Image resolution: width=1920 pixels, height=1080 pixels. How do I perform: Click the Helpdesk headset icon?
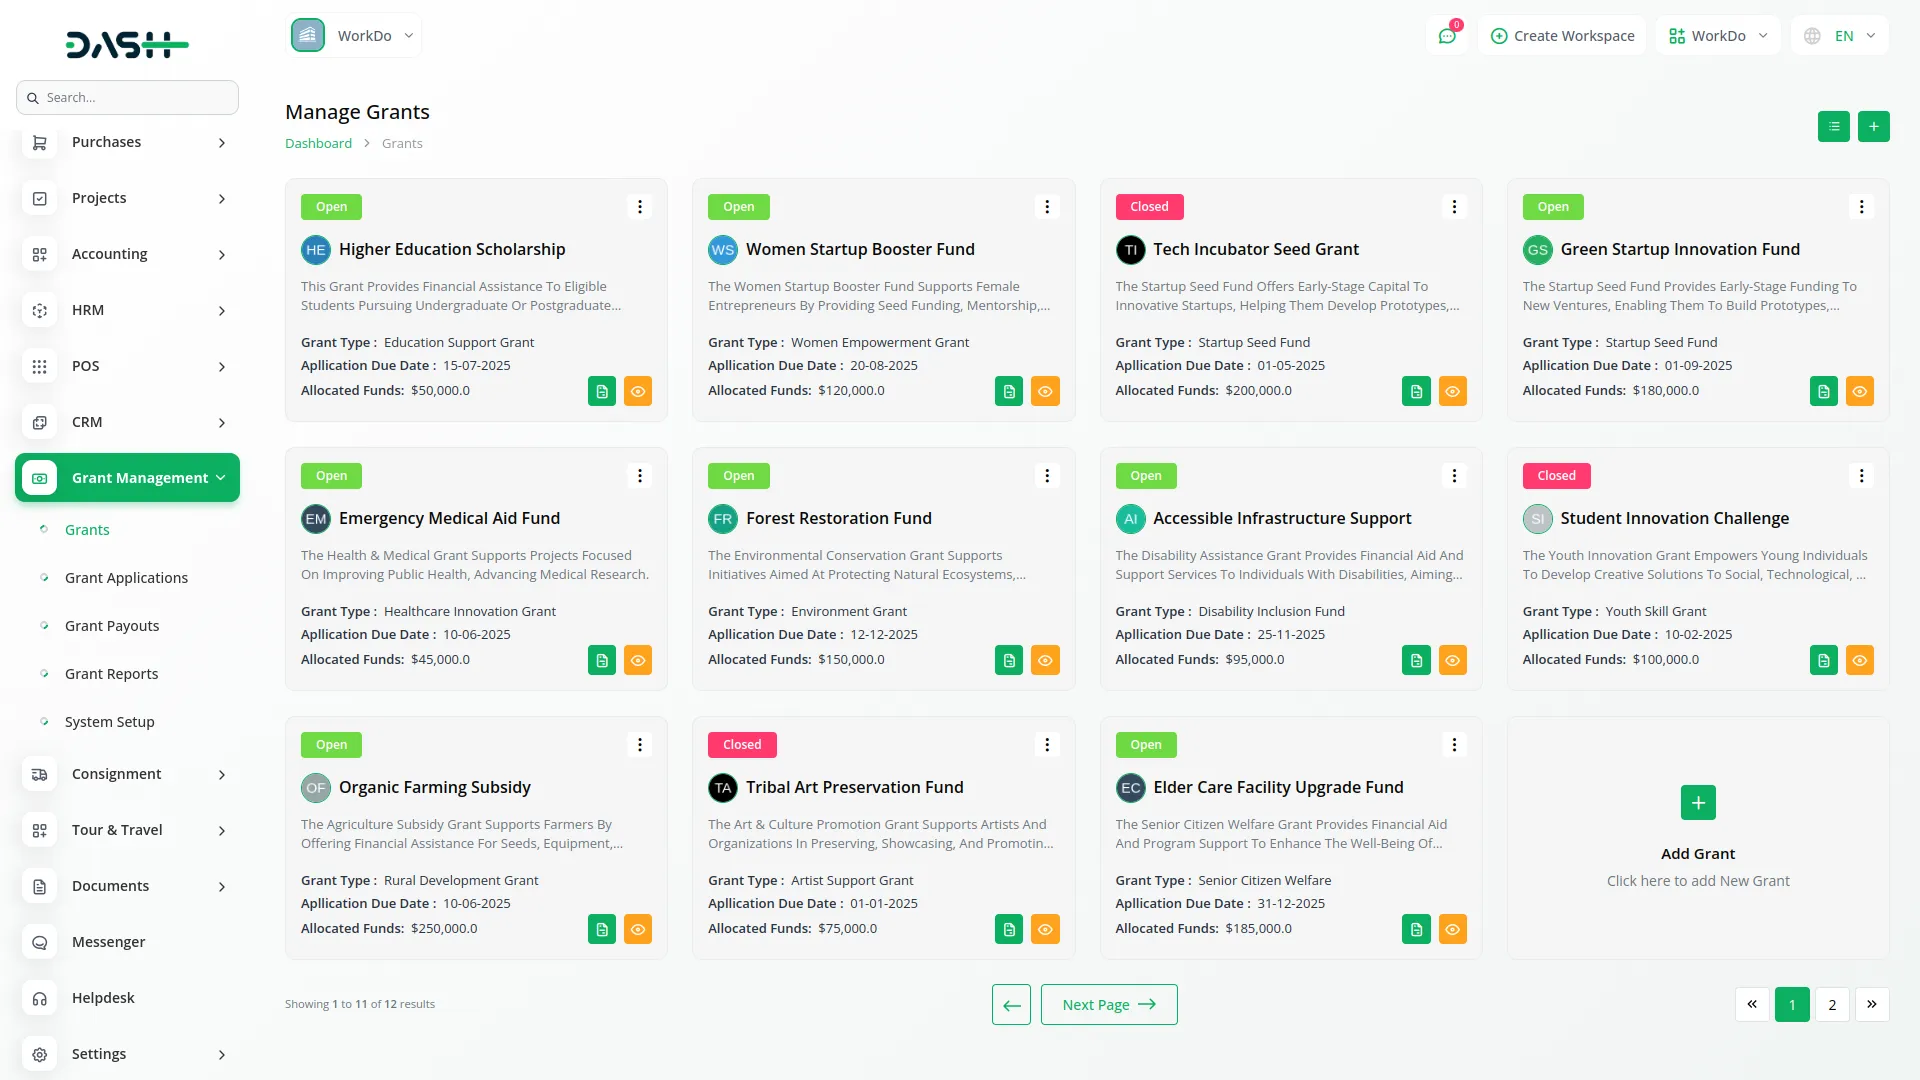point(39,998)
